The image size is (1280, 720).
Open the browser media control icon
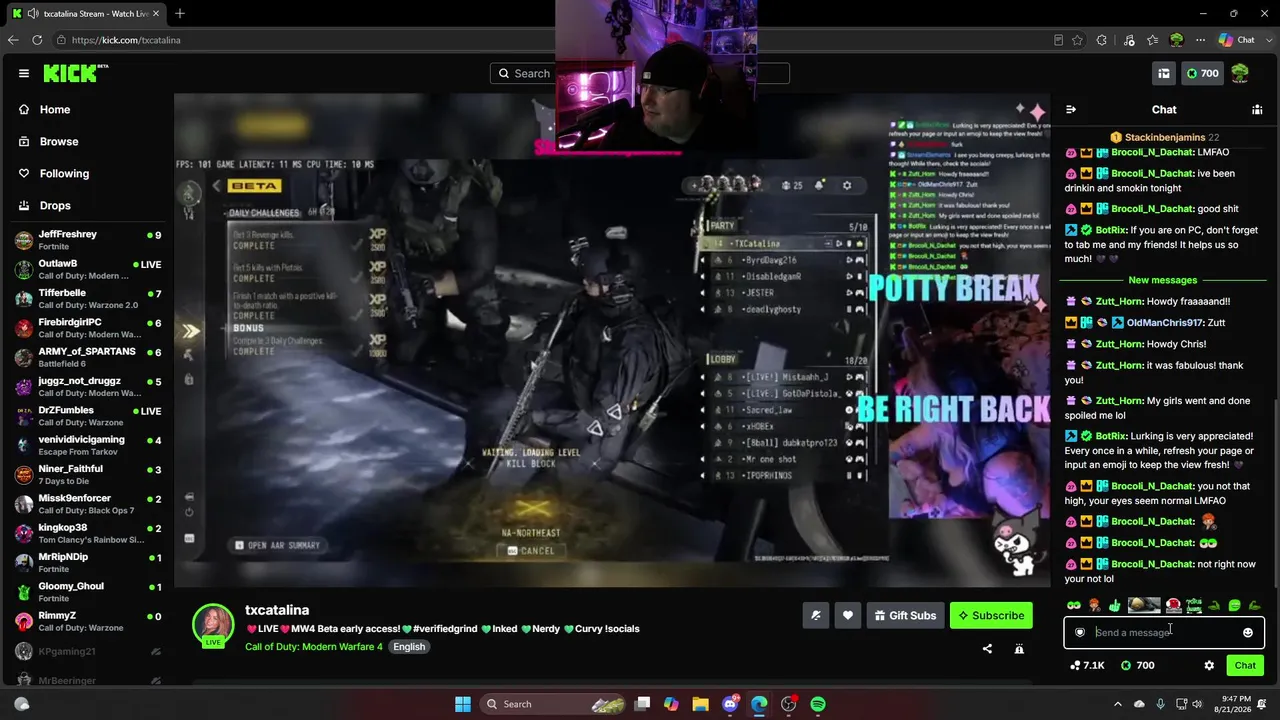[1129, 40]
